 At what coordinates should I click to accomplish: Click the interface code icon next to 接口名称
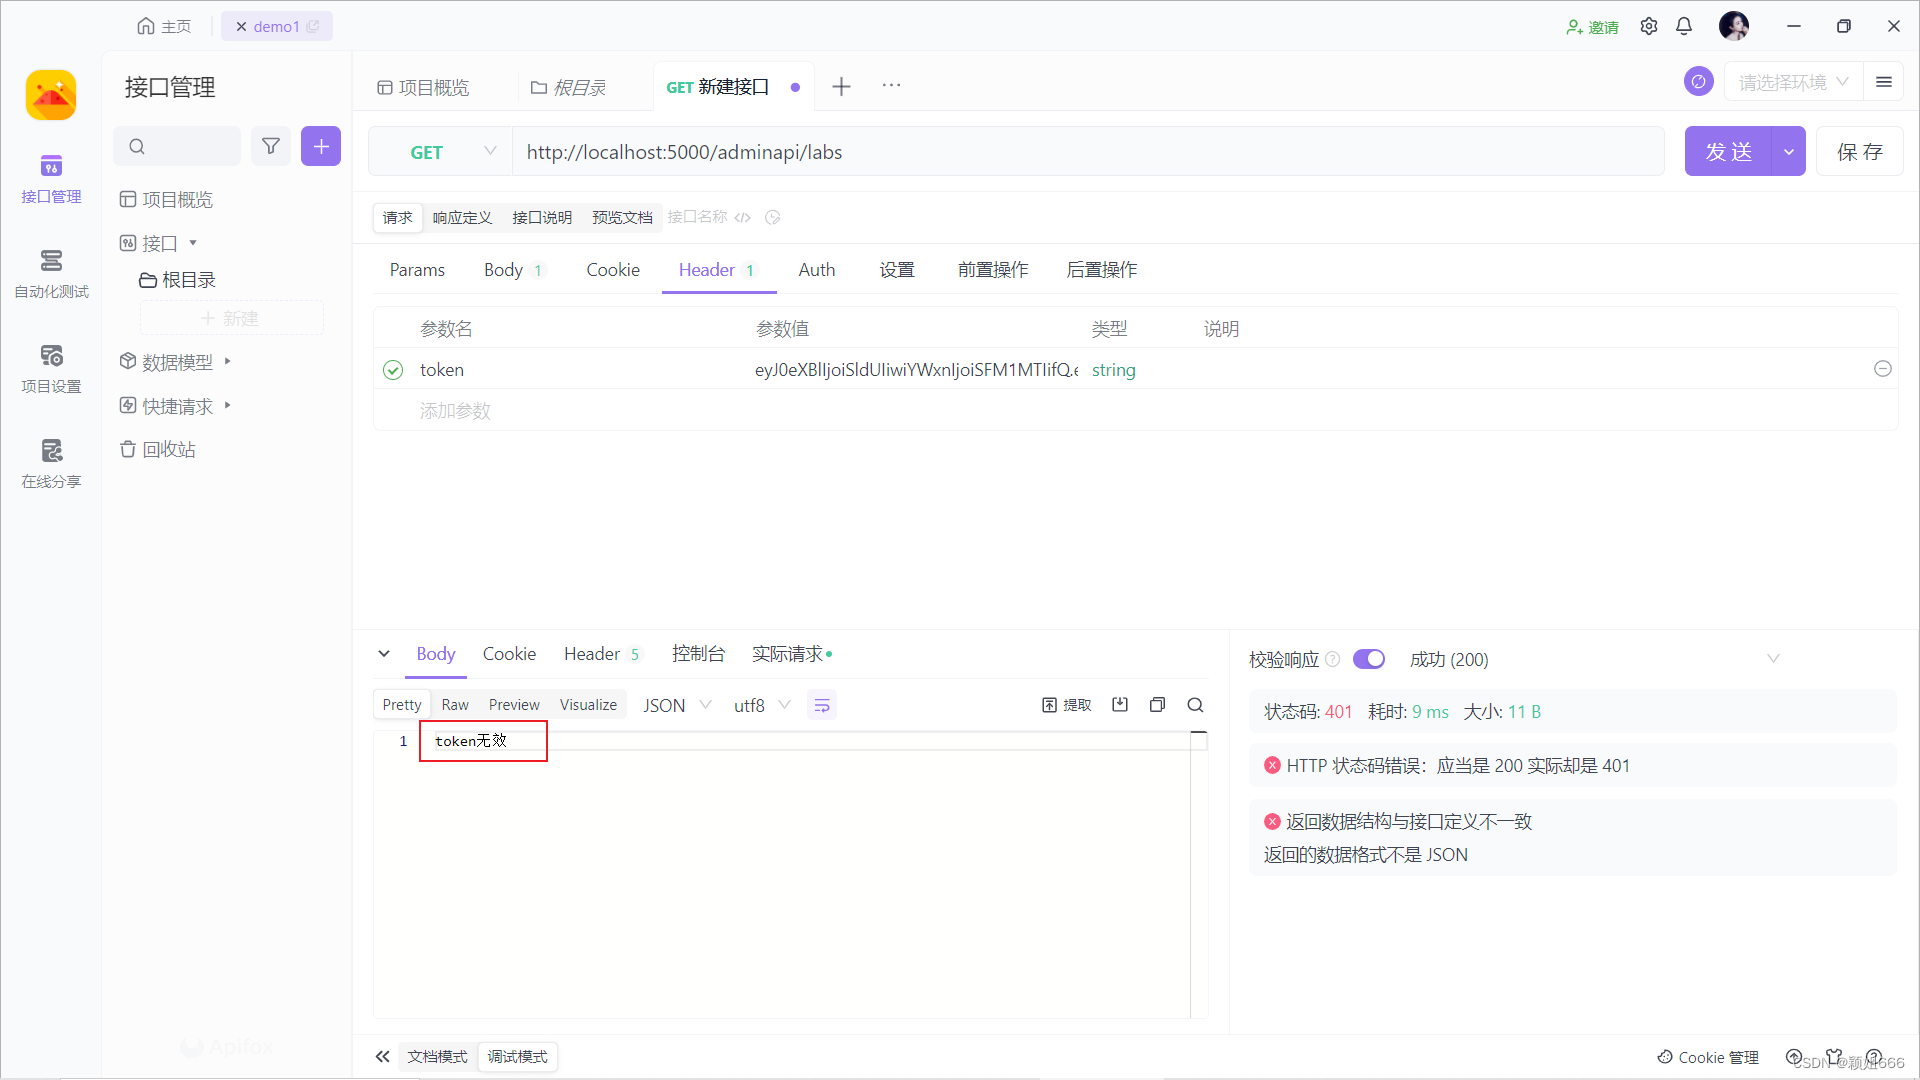pyautogui.click(x=742, y=217)
